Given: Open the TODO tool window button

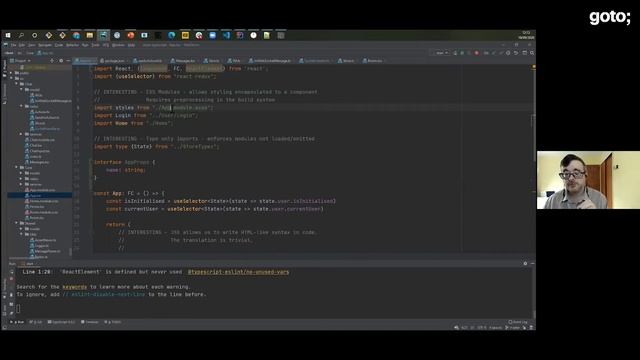Looking at the screenshot, I should [x=113, y=322].
